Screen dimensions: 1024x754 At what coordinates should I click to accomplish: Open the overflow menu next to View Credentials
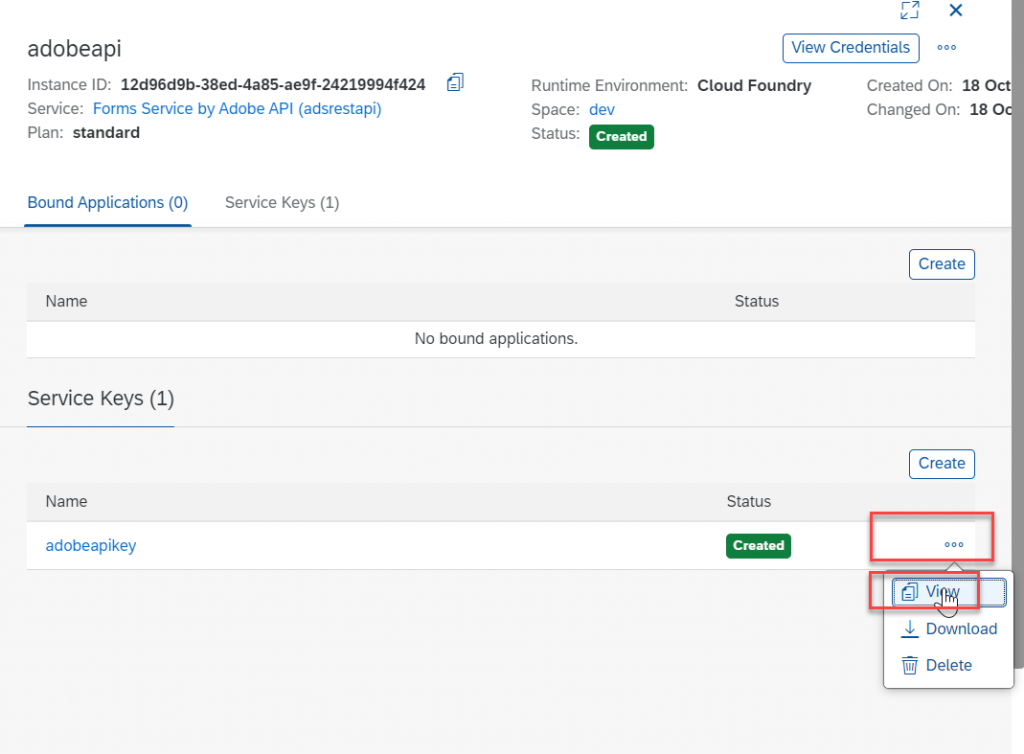coord(946,48)
